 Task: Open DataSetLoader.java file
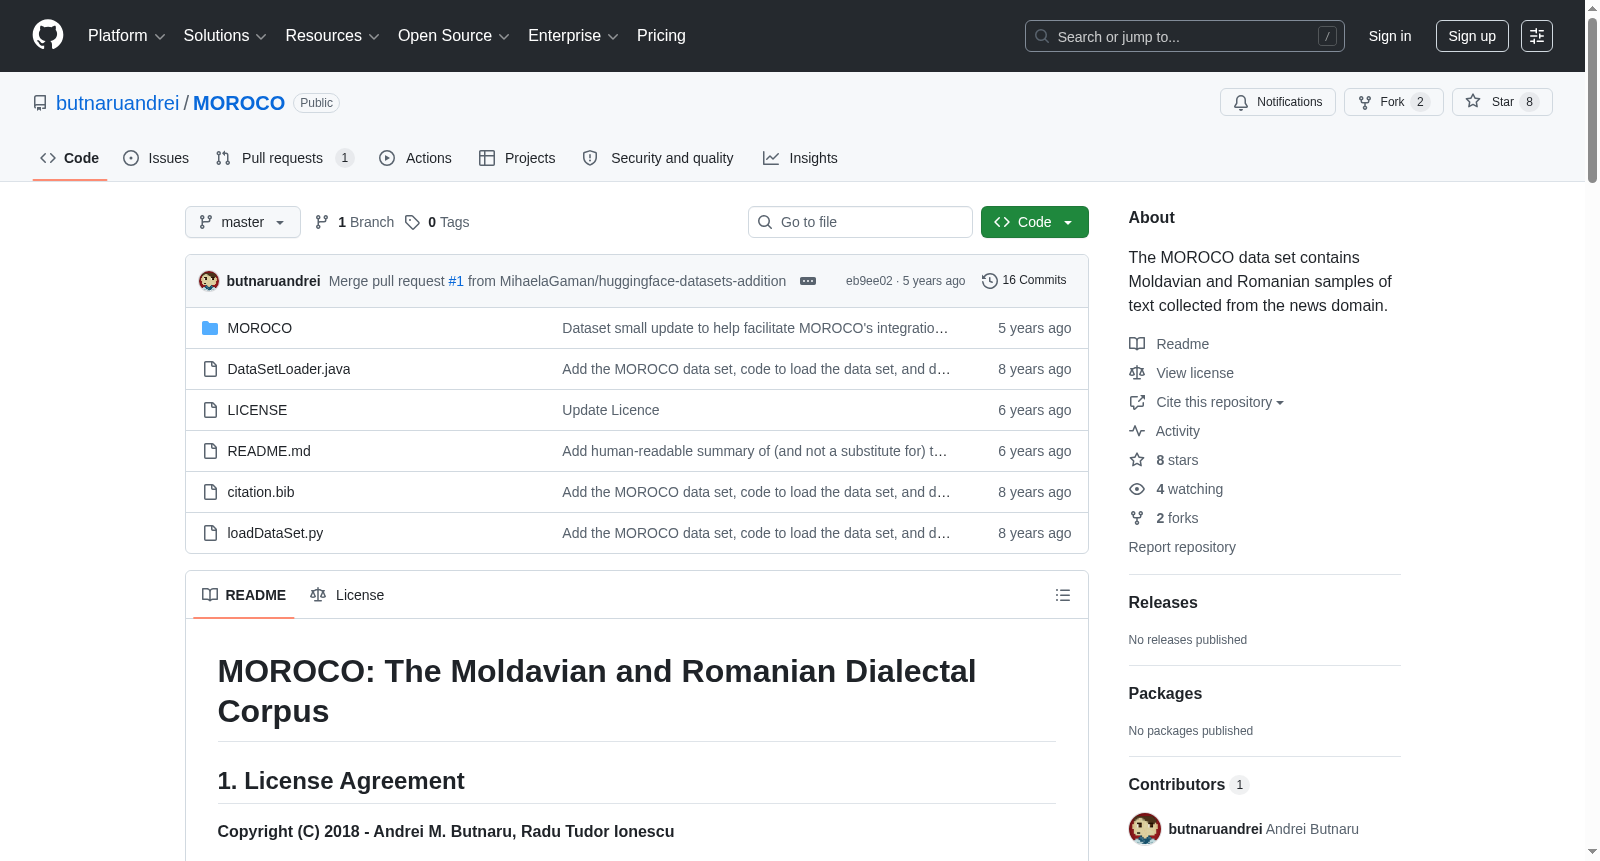pyautogui.click(x=289, y=369)
